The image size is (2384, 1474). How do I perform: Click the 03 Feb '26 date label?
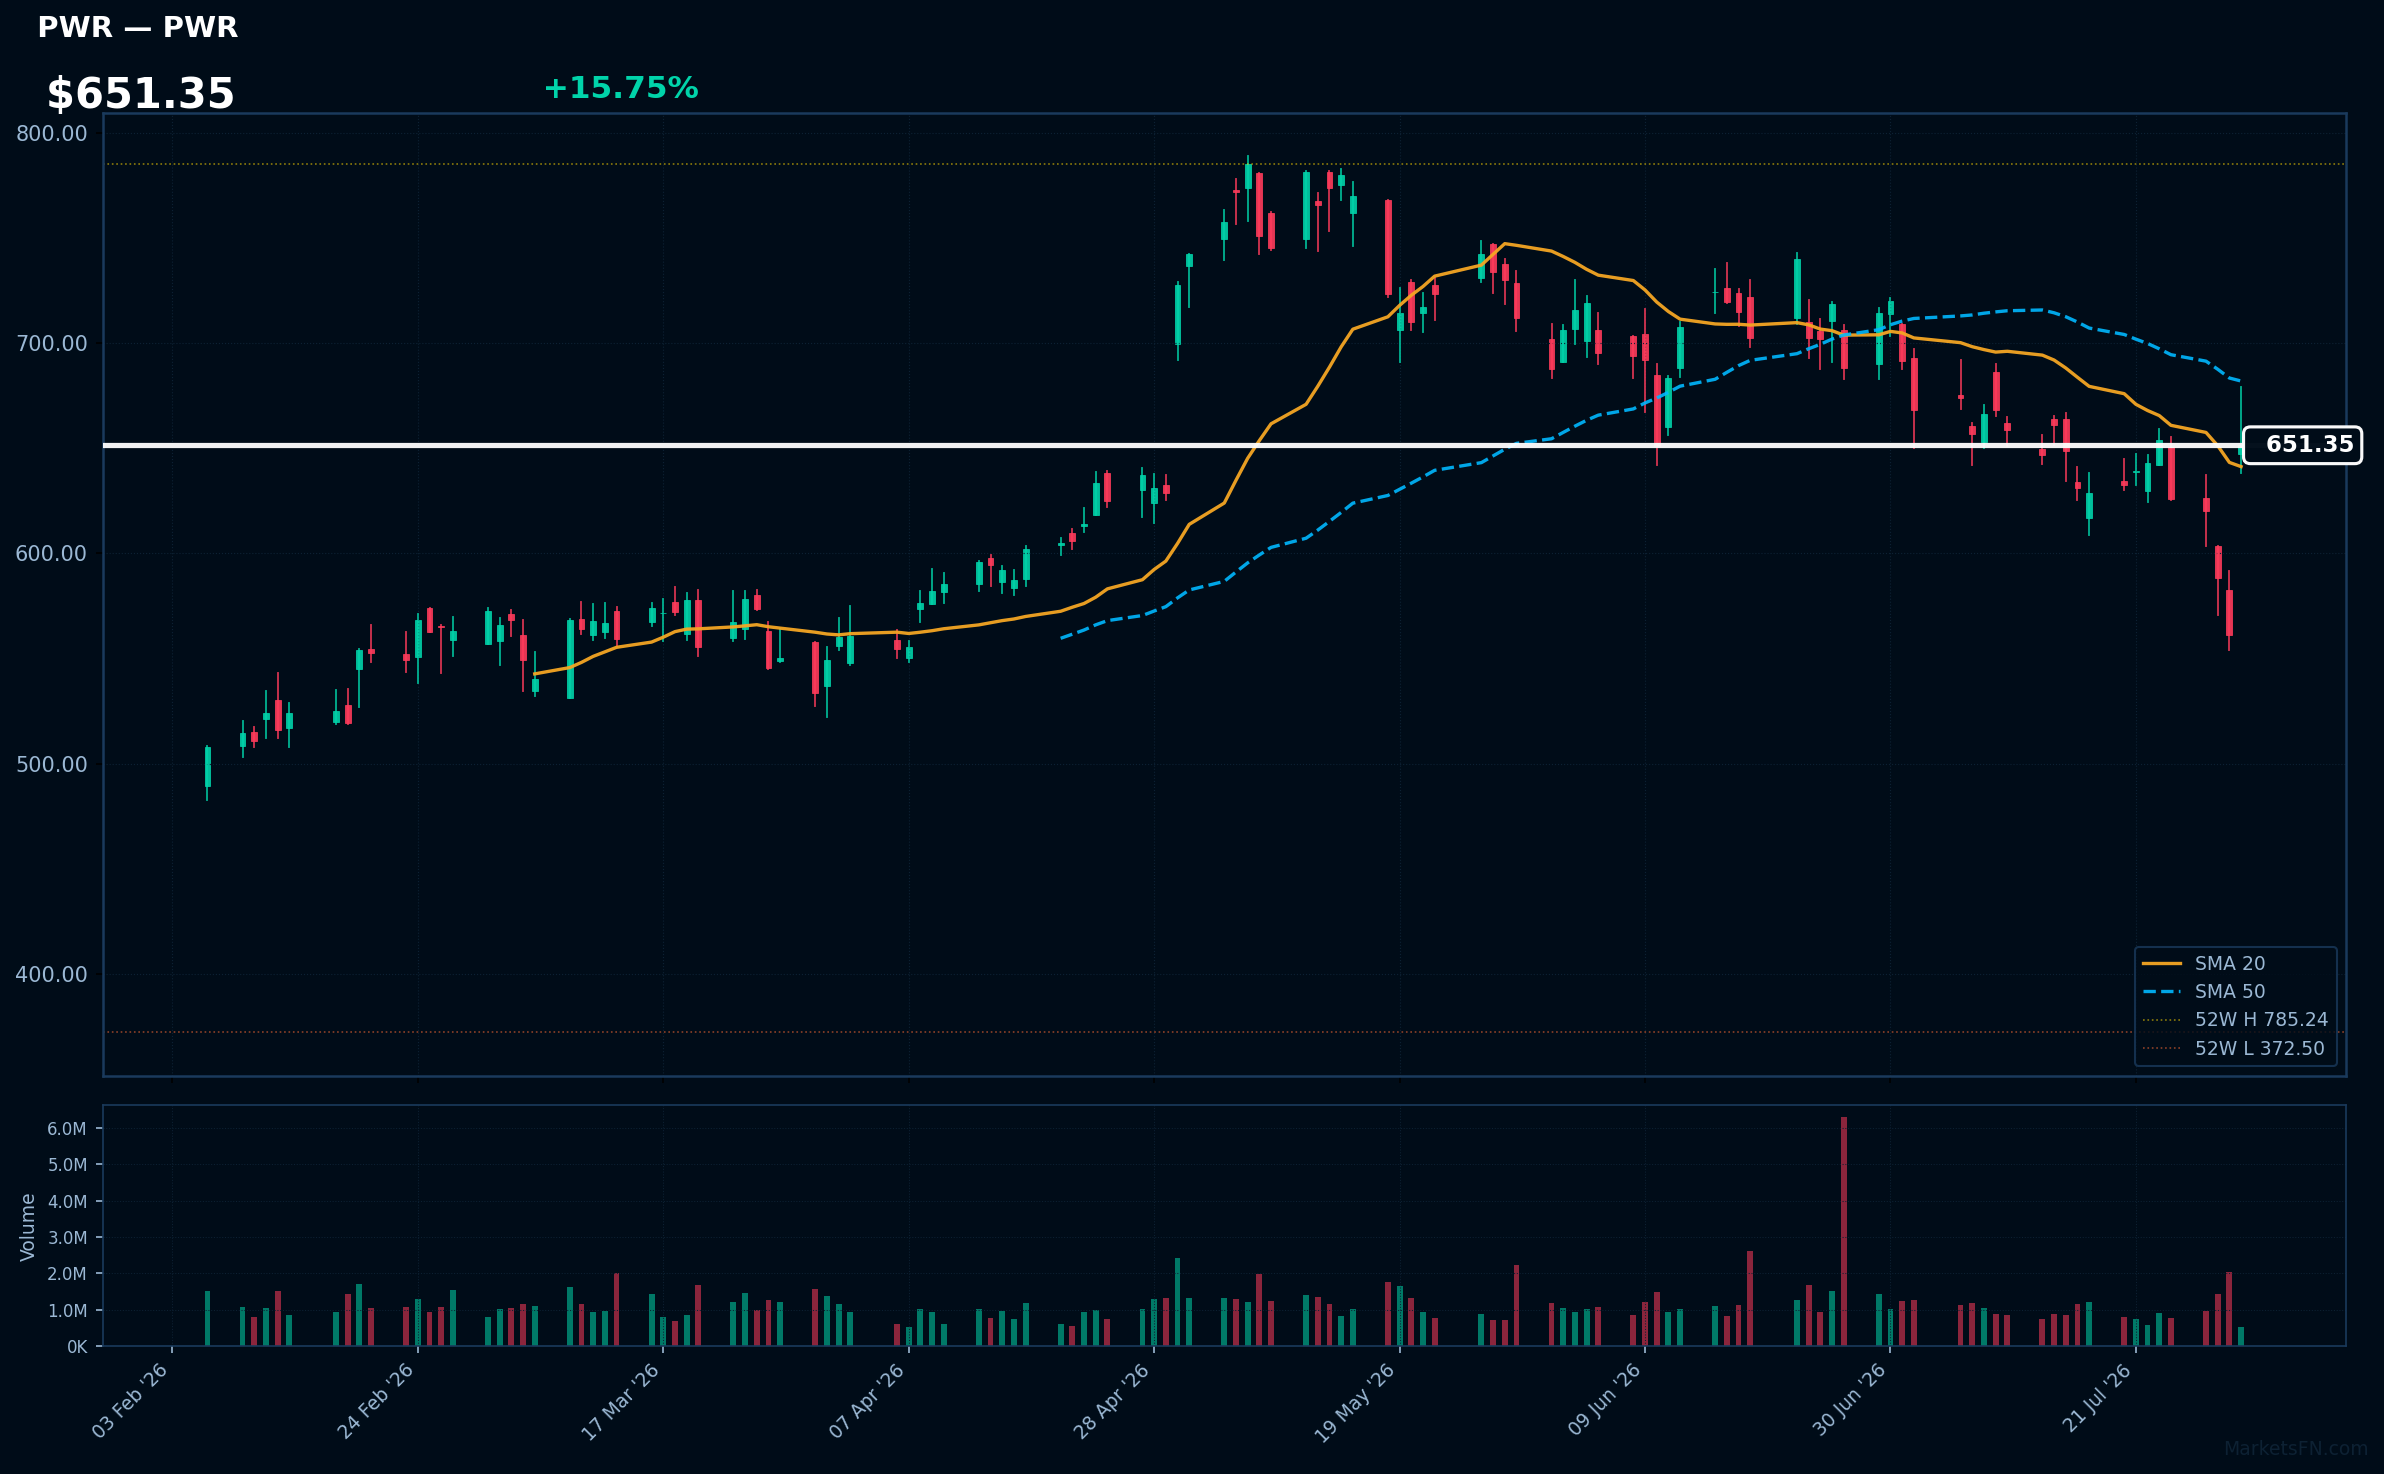click(129, 1401)
